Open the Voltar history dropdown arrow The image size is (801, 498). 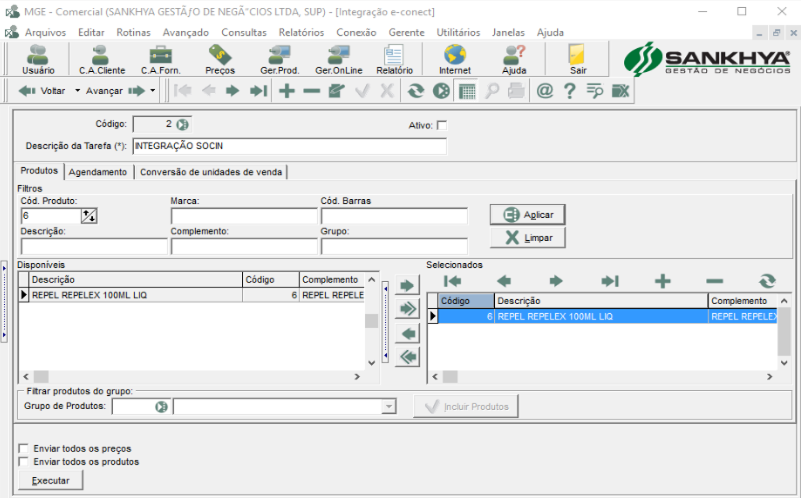[78, 90]
